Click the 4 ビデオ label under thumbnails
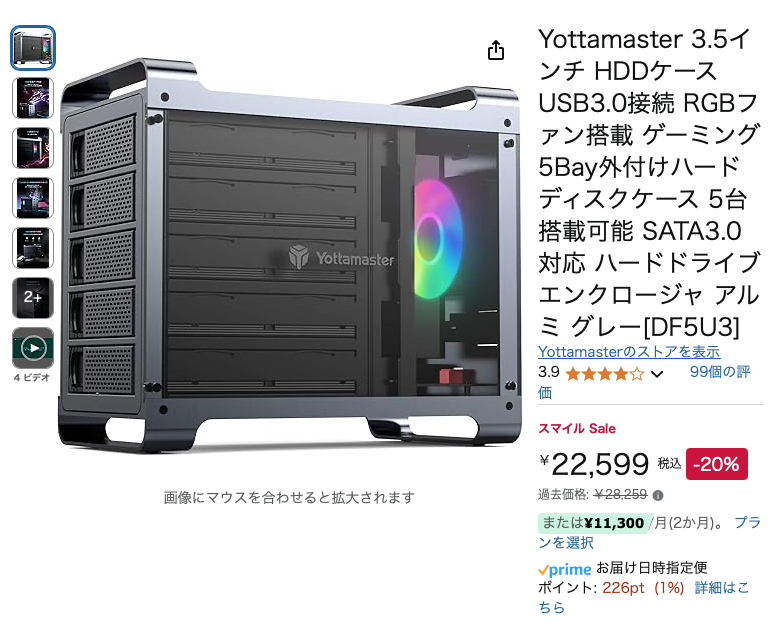The height and width of the screenshot is (623, 774). click(x=32, y=378)
